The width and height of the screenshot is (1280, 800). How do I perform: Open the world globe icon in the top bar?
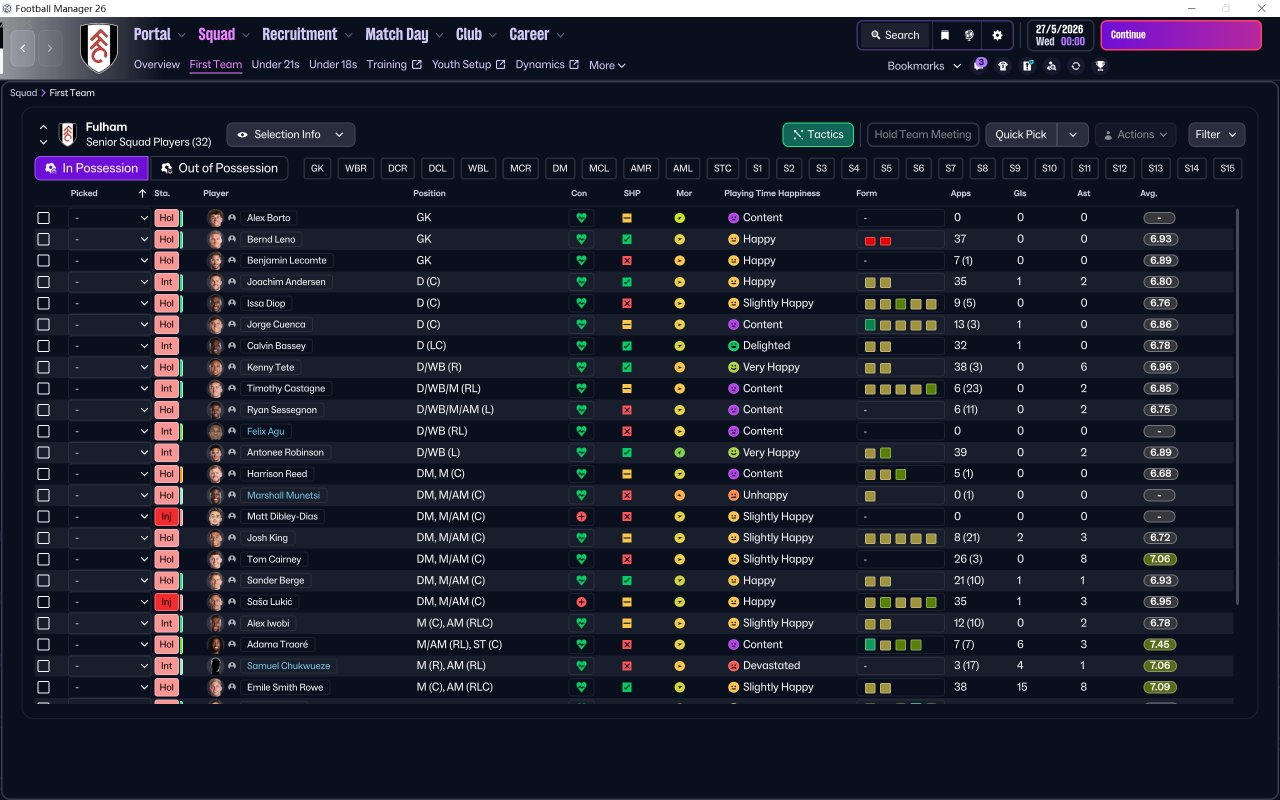coord(969,35)
